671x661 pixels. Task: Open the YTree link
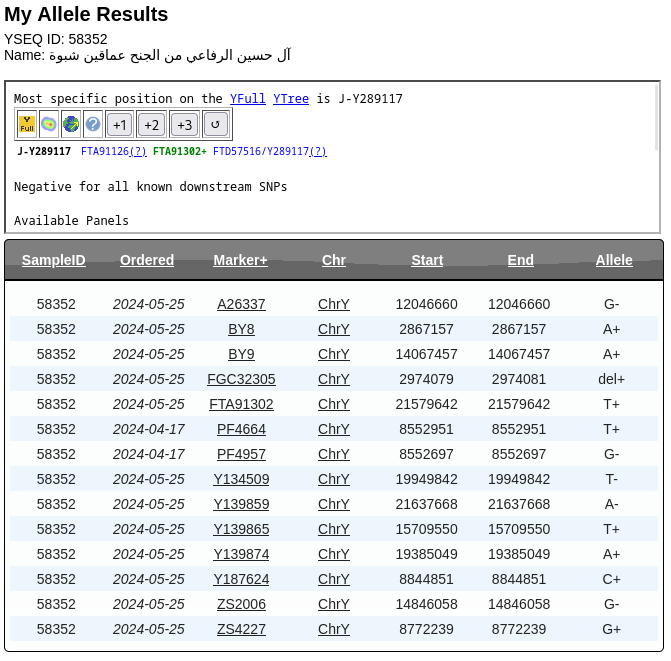coord(291,99)
